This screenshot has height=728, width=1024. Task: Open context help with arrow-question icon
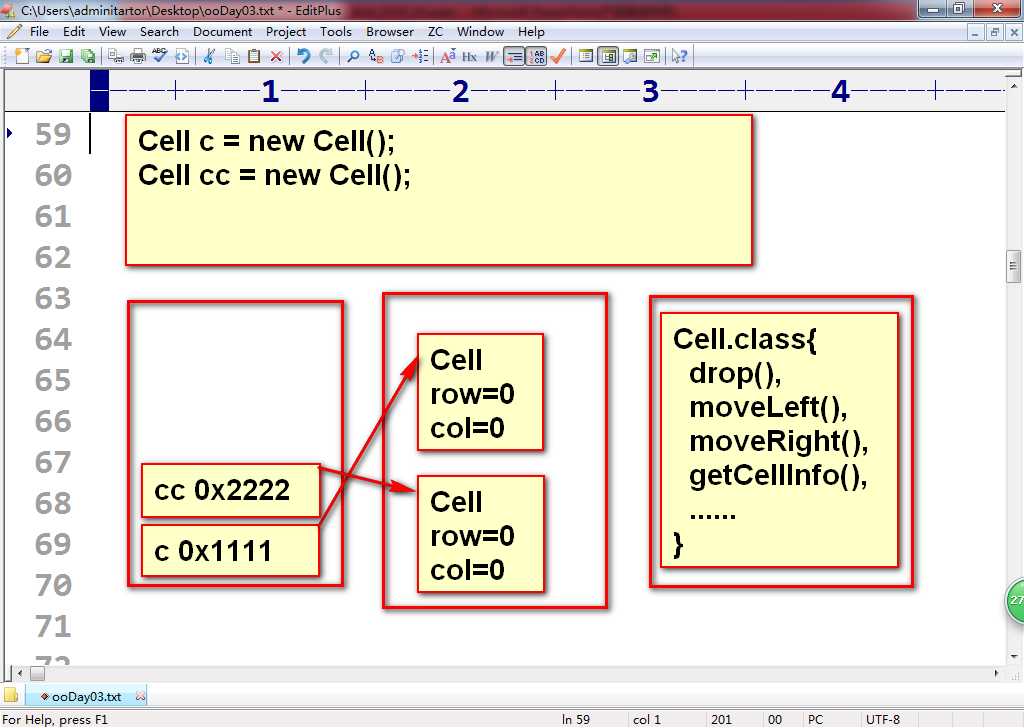pos(679,57)
